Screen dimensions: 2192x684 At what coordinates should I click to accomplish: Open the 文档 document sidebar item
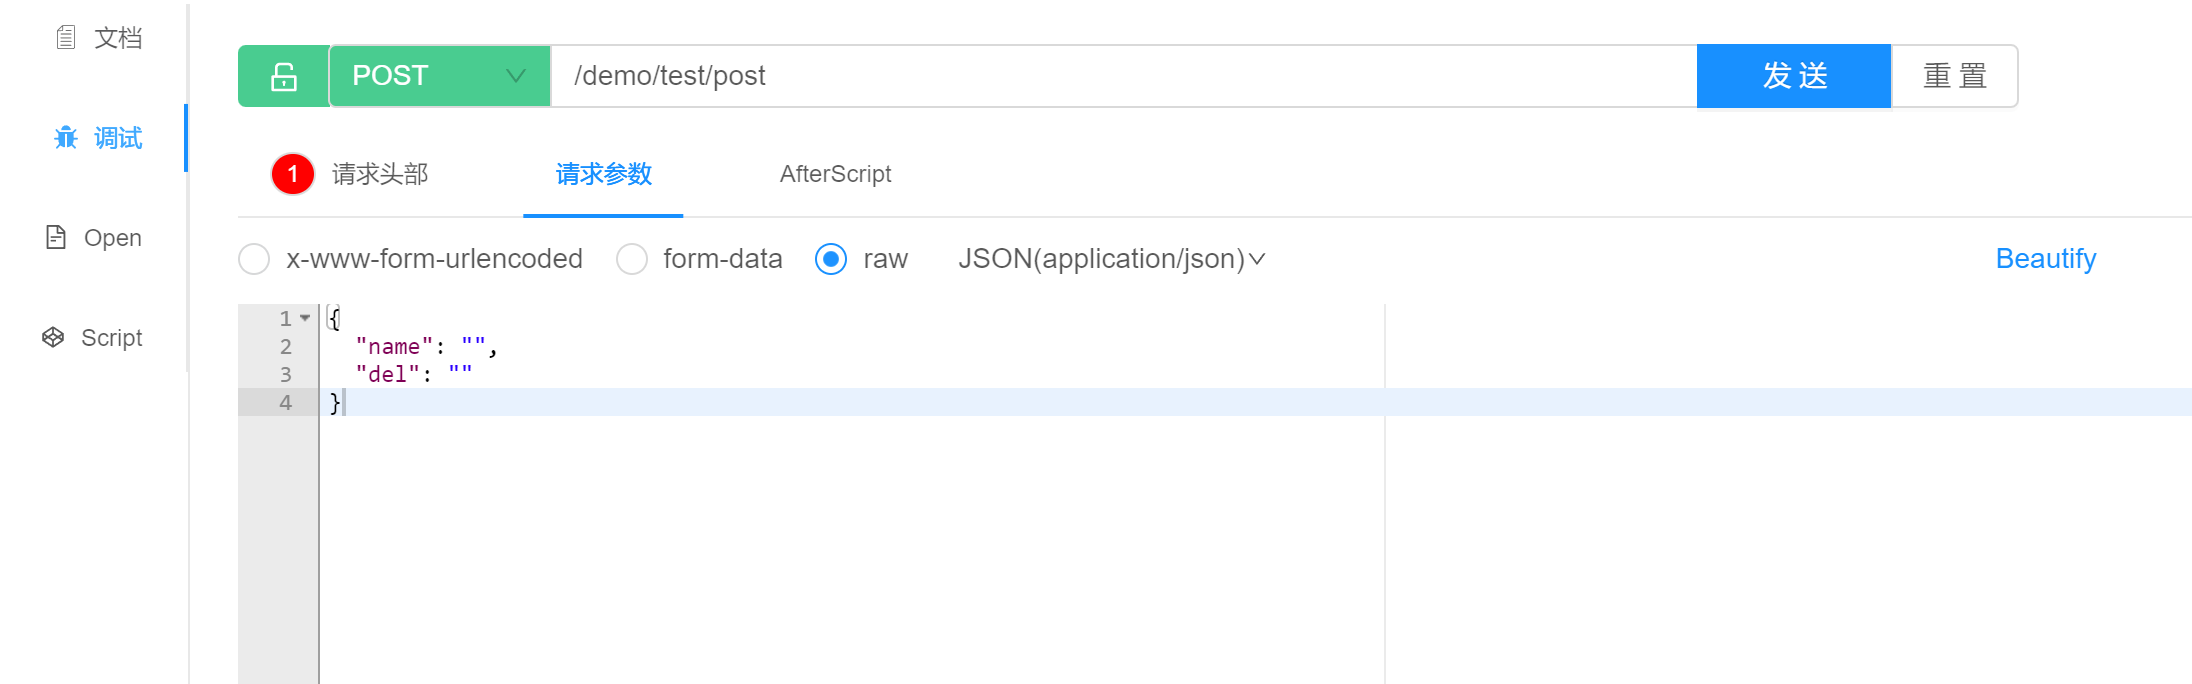[98, 38]
